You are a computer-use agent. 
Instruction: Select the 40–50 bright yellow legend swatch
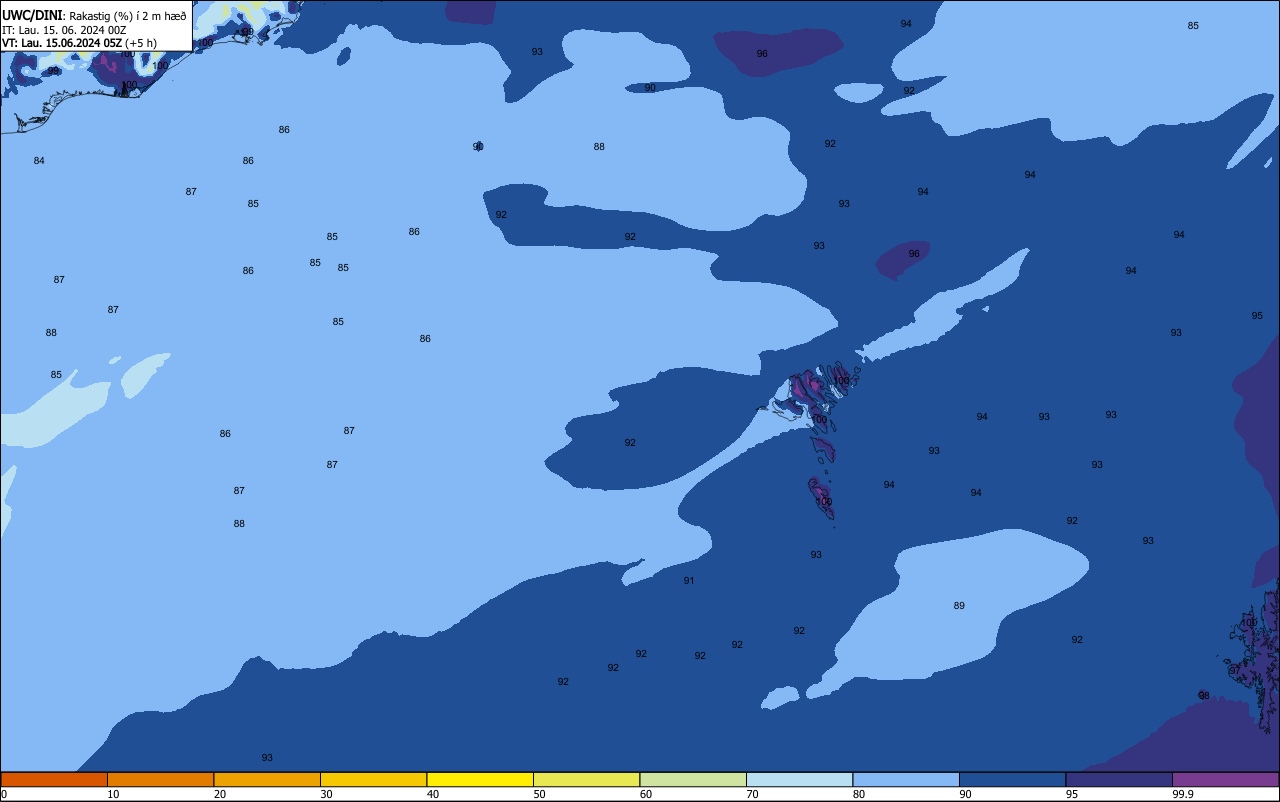(480, 779)
